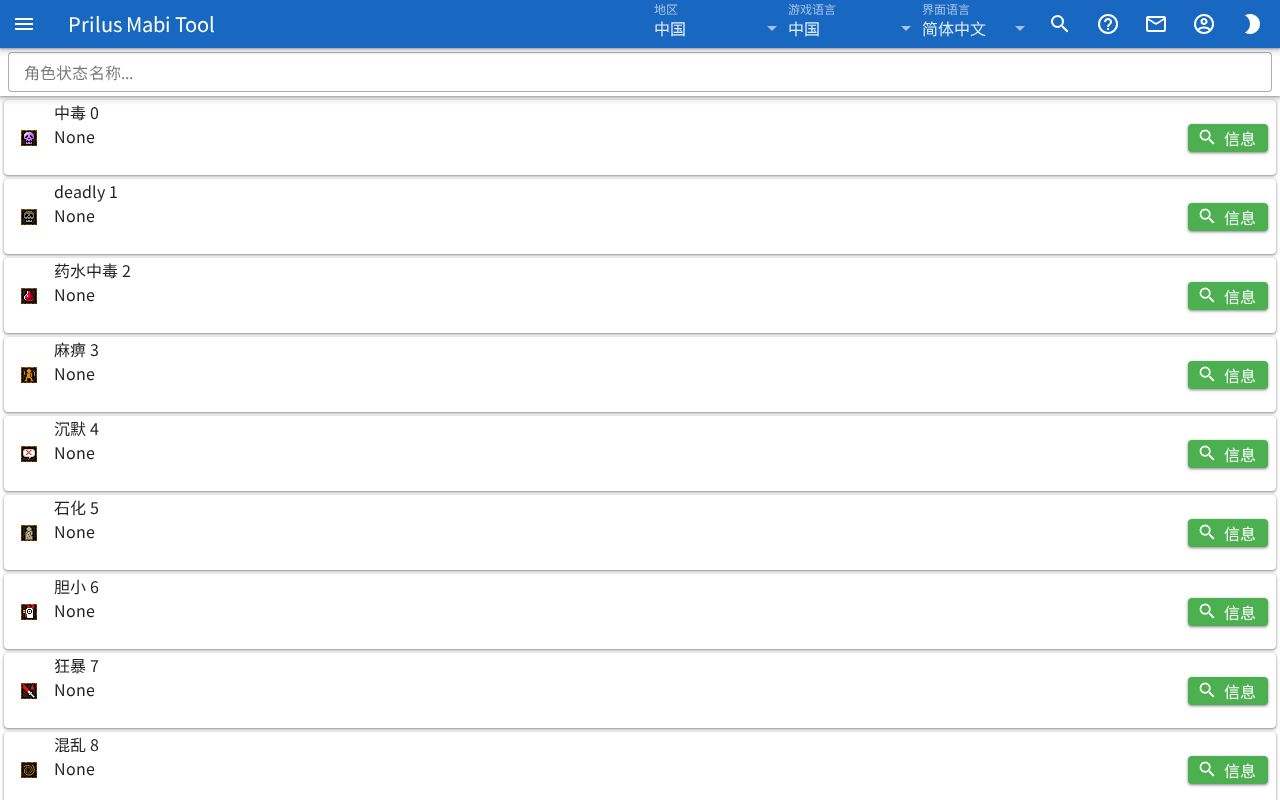Click 信息 button for 石化 5
This screenshot has height=800, width=1280.
click(1228, 533)
